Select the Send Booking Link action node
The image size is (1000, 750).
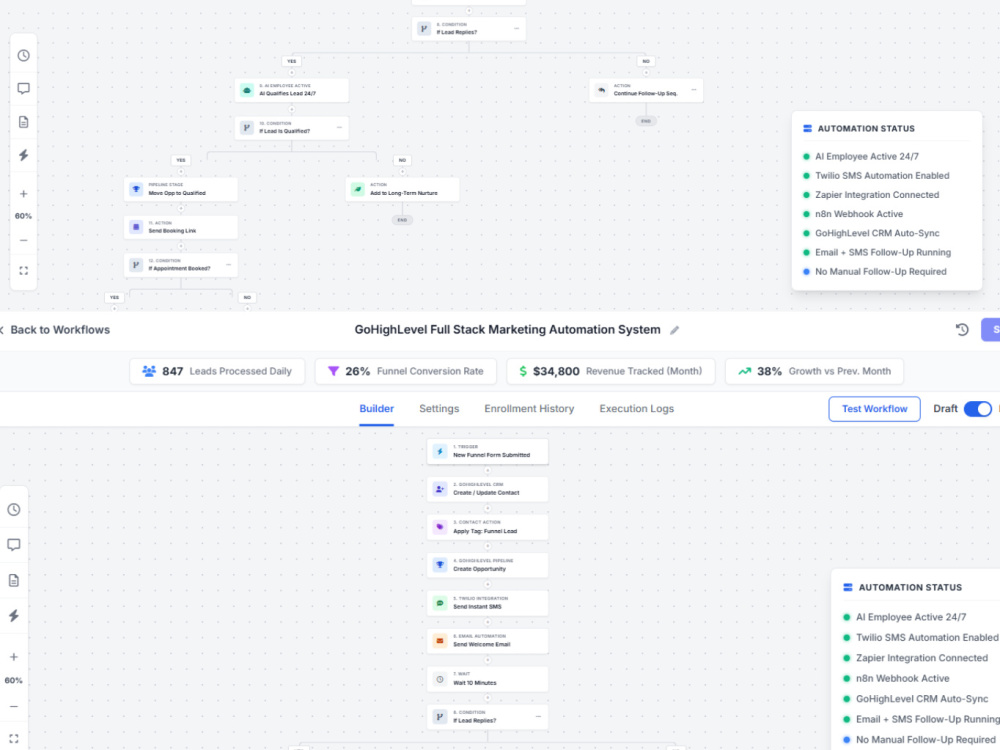(180, 227)
